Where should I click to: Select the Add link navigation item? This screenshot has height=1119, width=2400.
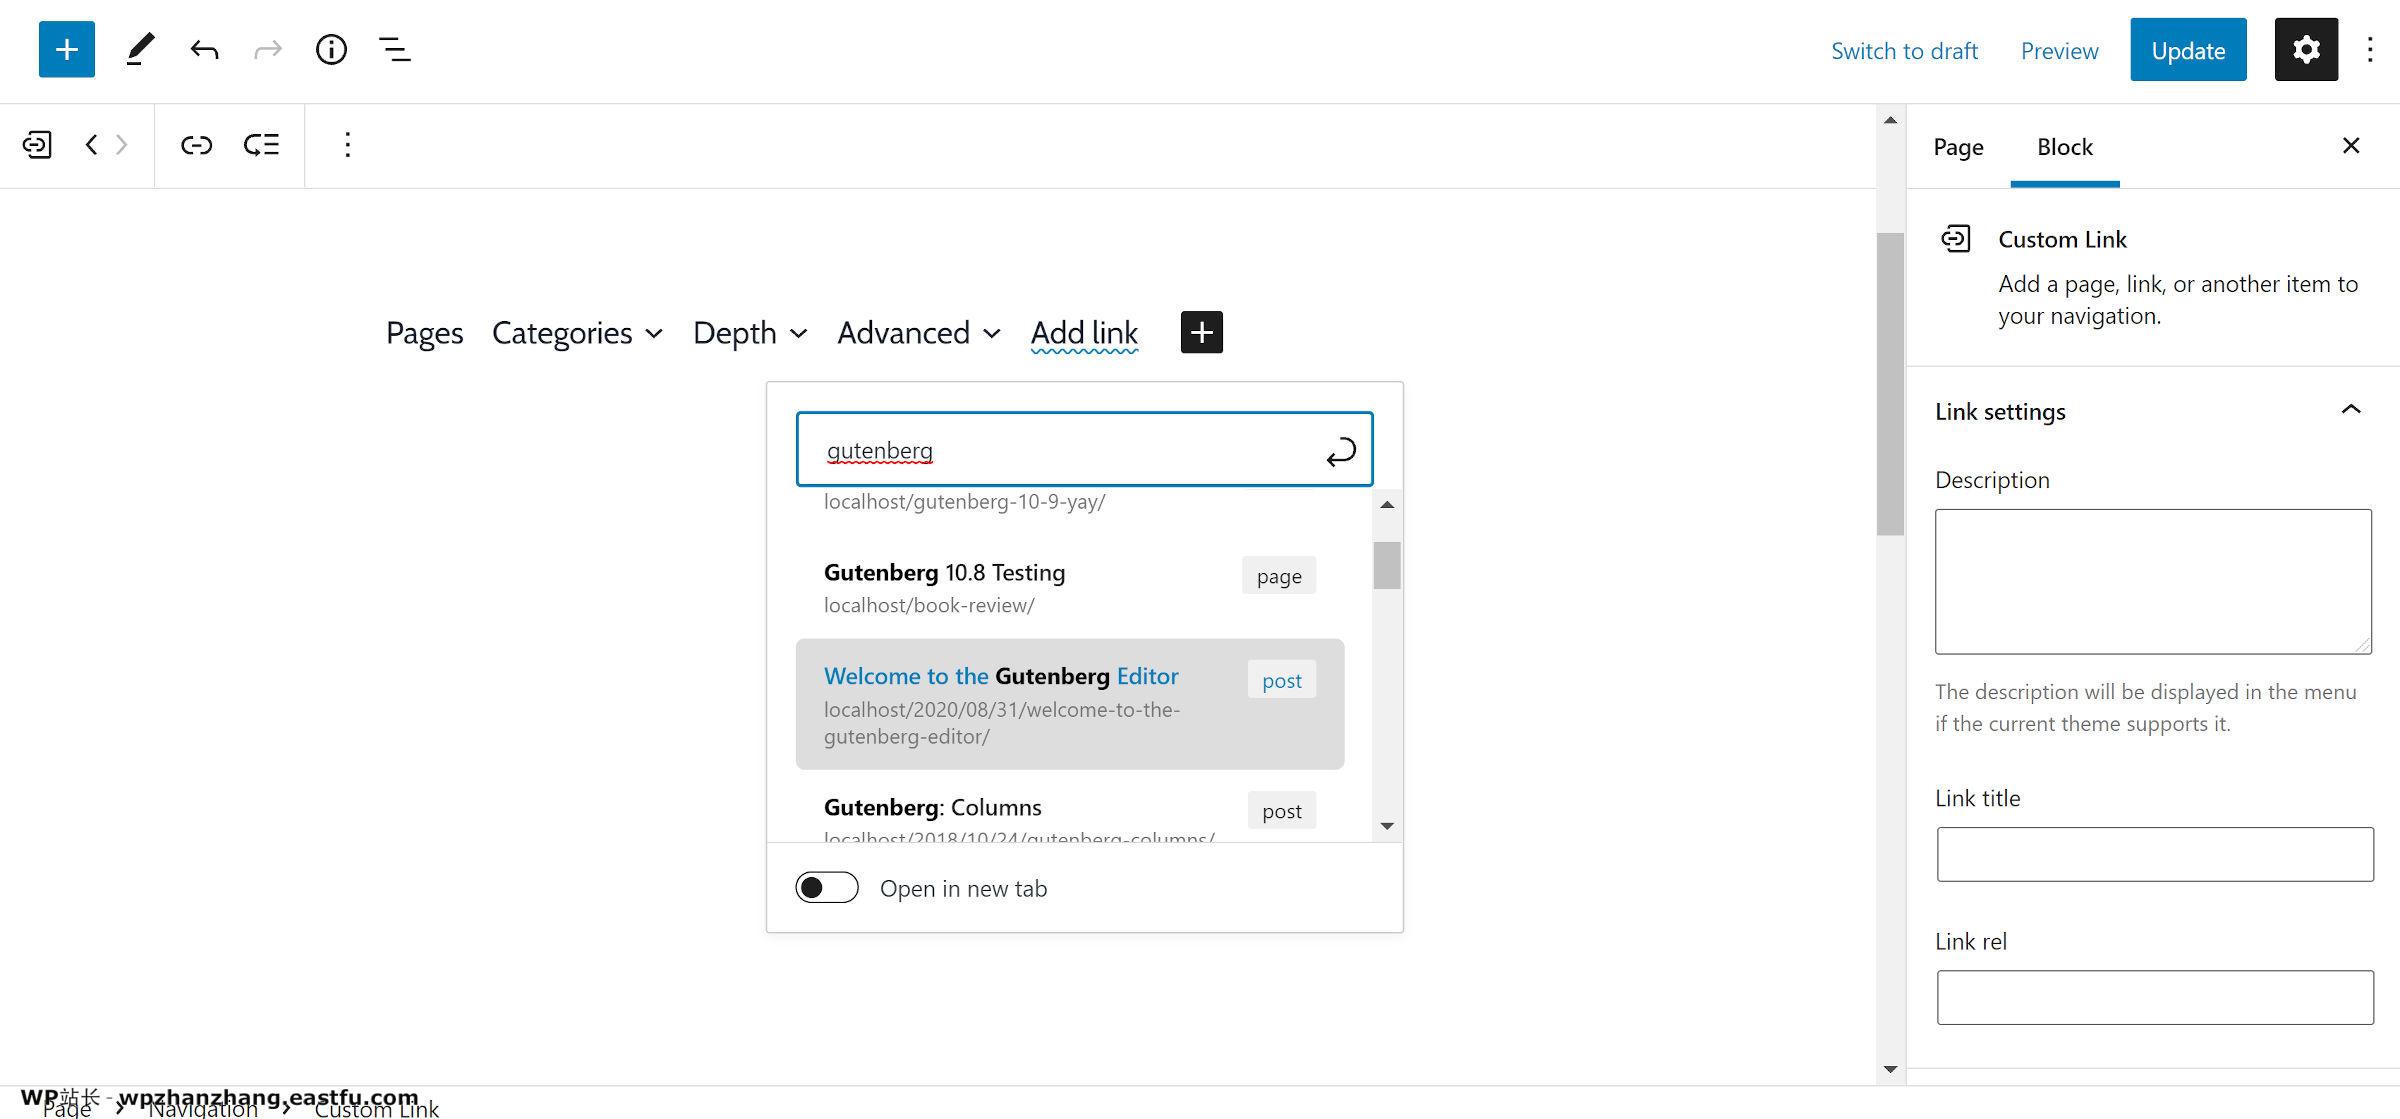1085,333
